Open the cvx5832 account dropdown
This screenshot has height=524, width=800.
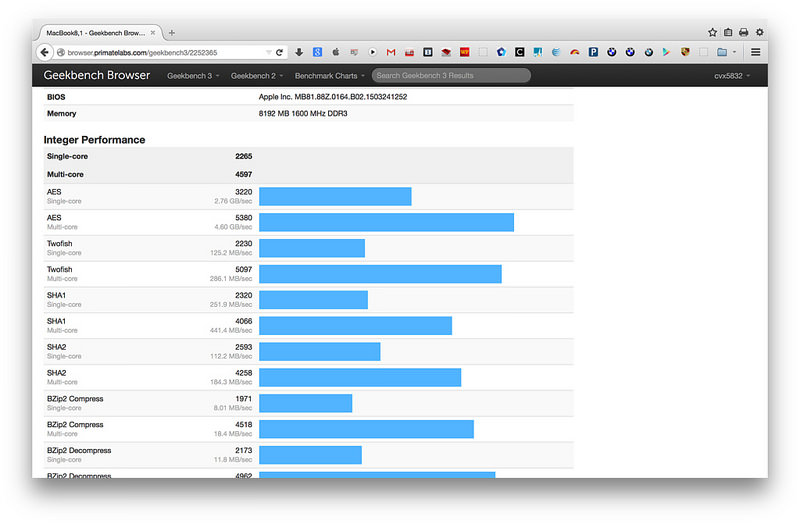732,76
